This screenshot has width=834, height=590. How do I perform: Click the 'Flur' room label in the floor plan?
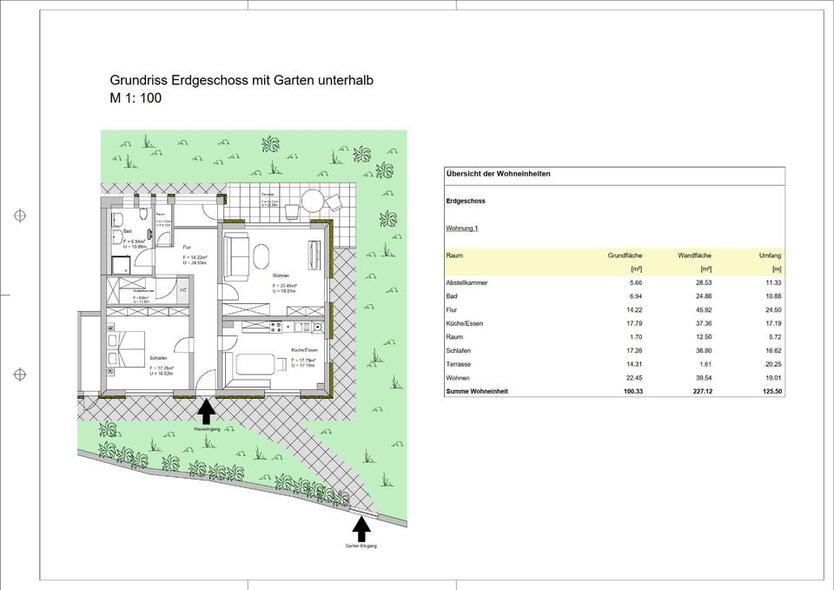point(186,247)
